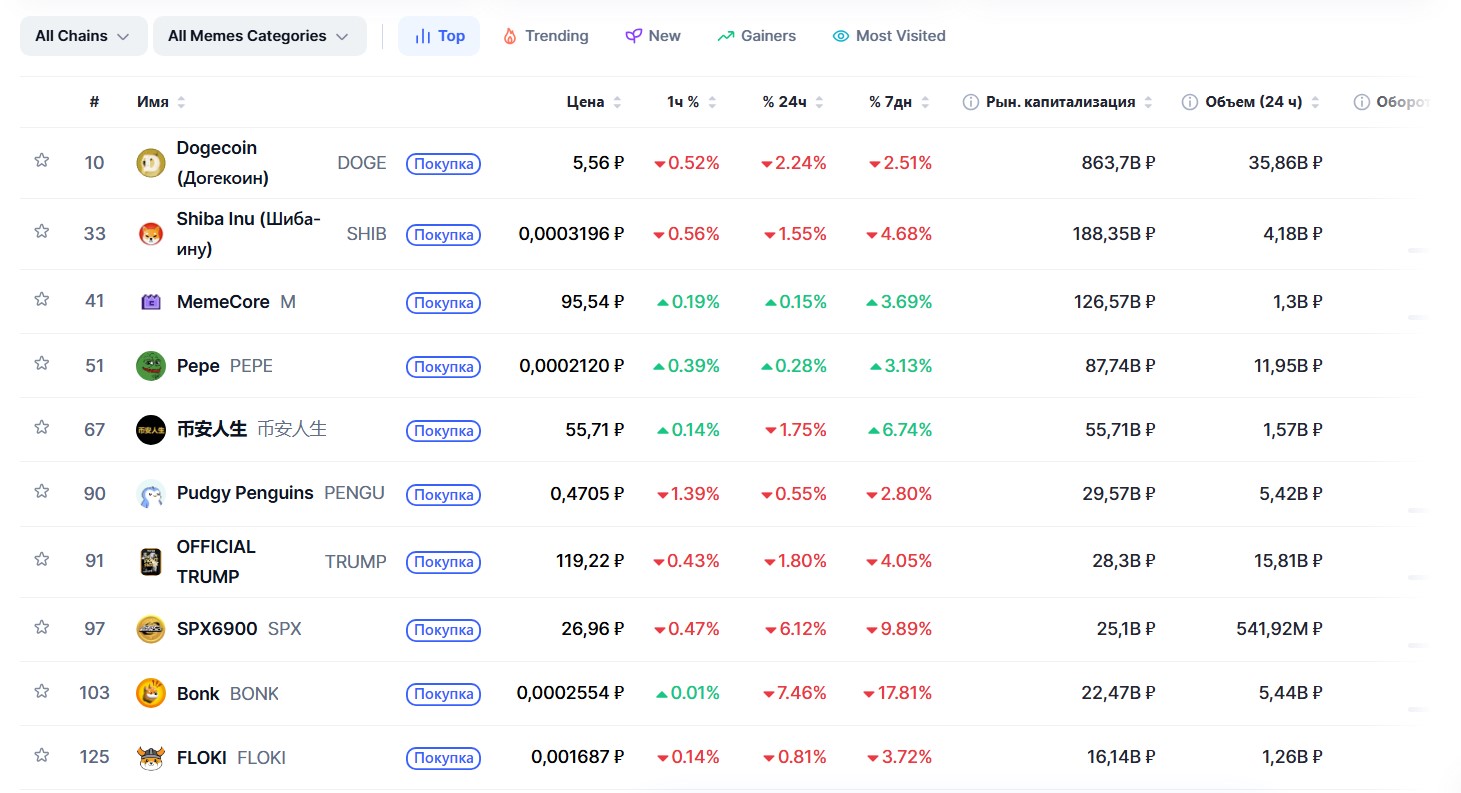Viewport: 1461px width, 793px height.
Task: Star Dogecoin to add to watchlist
Action: coord(41,160)
